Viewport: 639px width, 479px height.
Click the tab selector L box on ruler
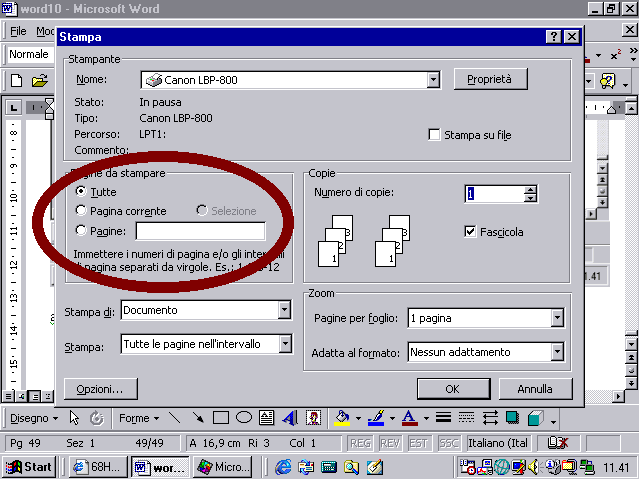tap(14, 108)
